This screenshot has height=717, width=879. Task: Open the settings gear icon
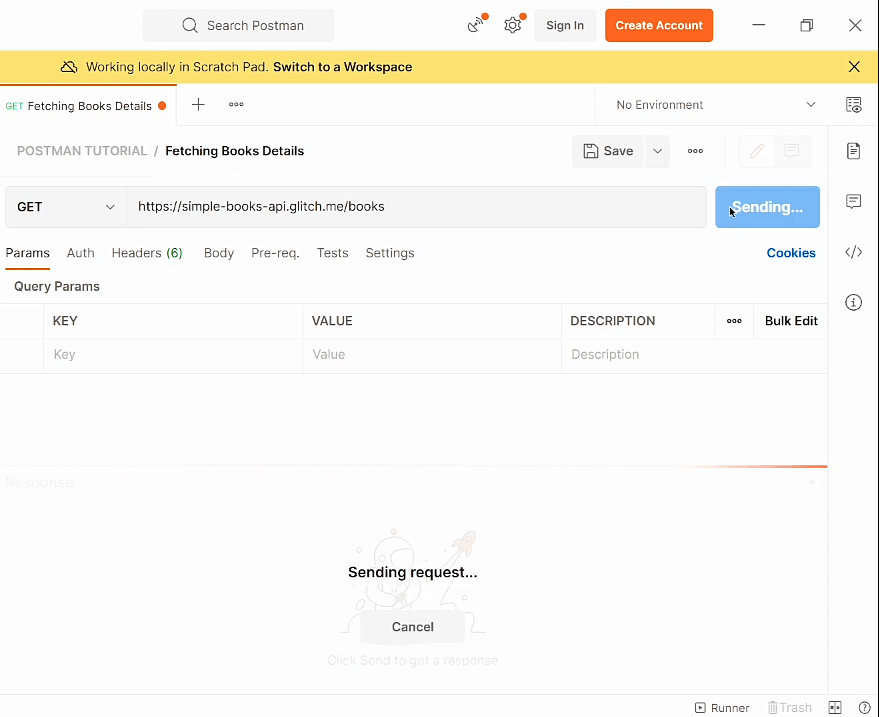pos(512,25)
